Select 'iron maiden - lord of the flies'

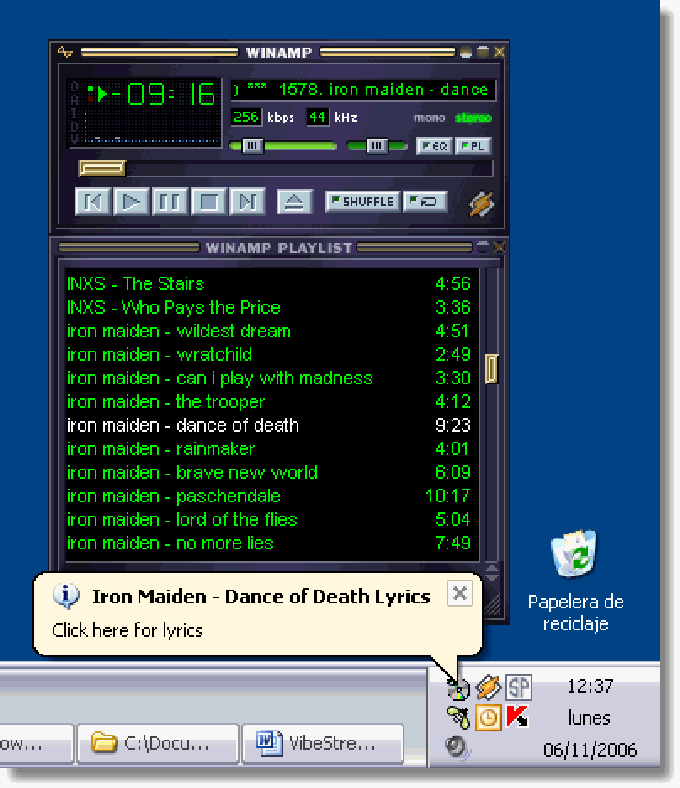click(269, 520)
